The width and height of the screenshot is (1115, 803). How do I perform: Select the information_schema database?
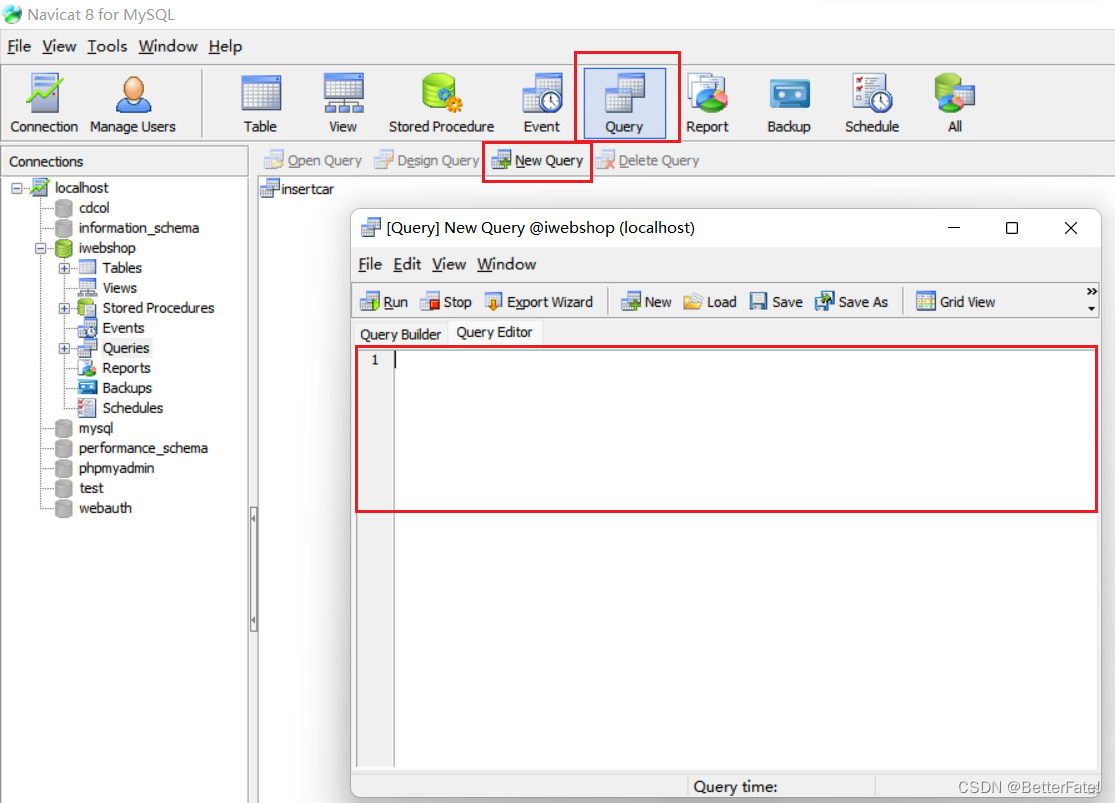point(127,228)
